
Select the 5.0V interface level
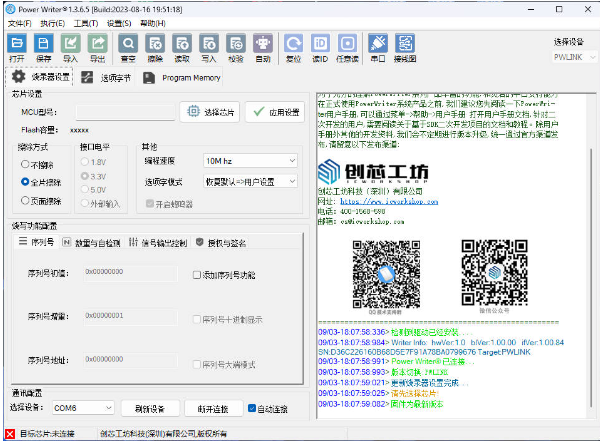coord(85,189)
